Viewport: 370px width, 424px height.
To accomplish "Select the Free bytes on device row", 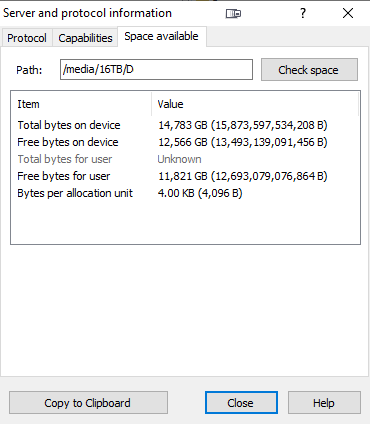I will 185,142.
